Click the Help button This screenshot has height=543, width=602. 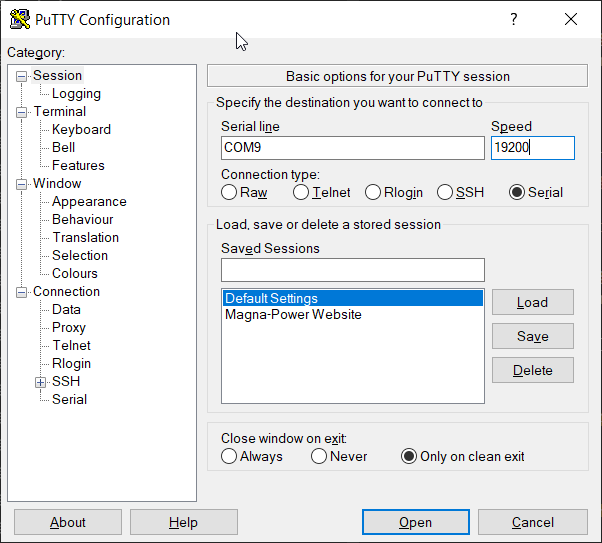(x=184, y=522)
